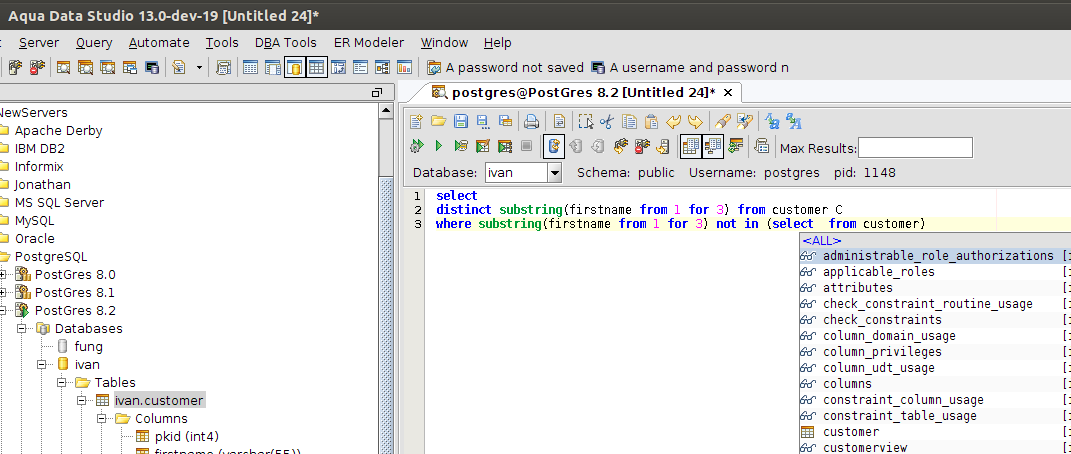1071x454 pixels.
Task: Toggle the auto-commit database button
Action: pos(554,145)
